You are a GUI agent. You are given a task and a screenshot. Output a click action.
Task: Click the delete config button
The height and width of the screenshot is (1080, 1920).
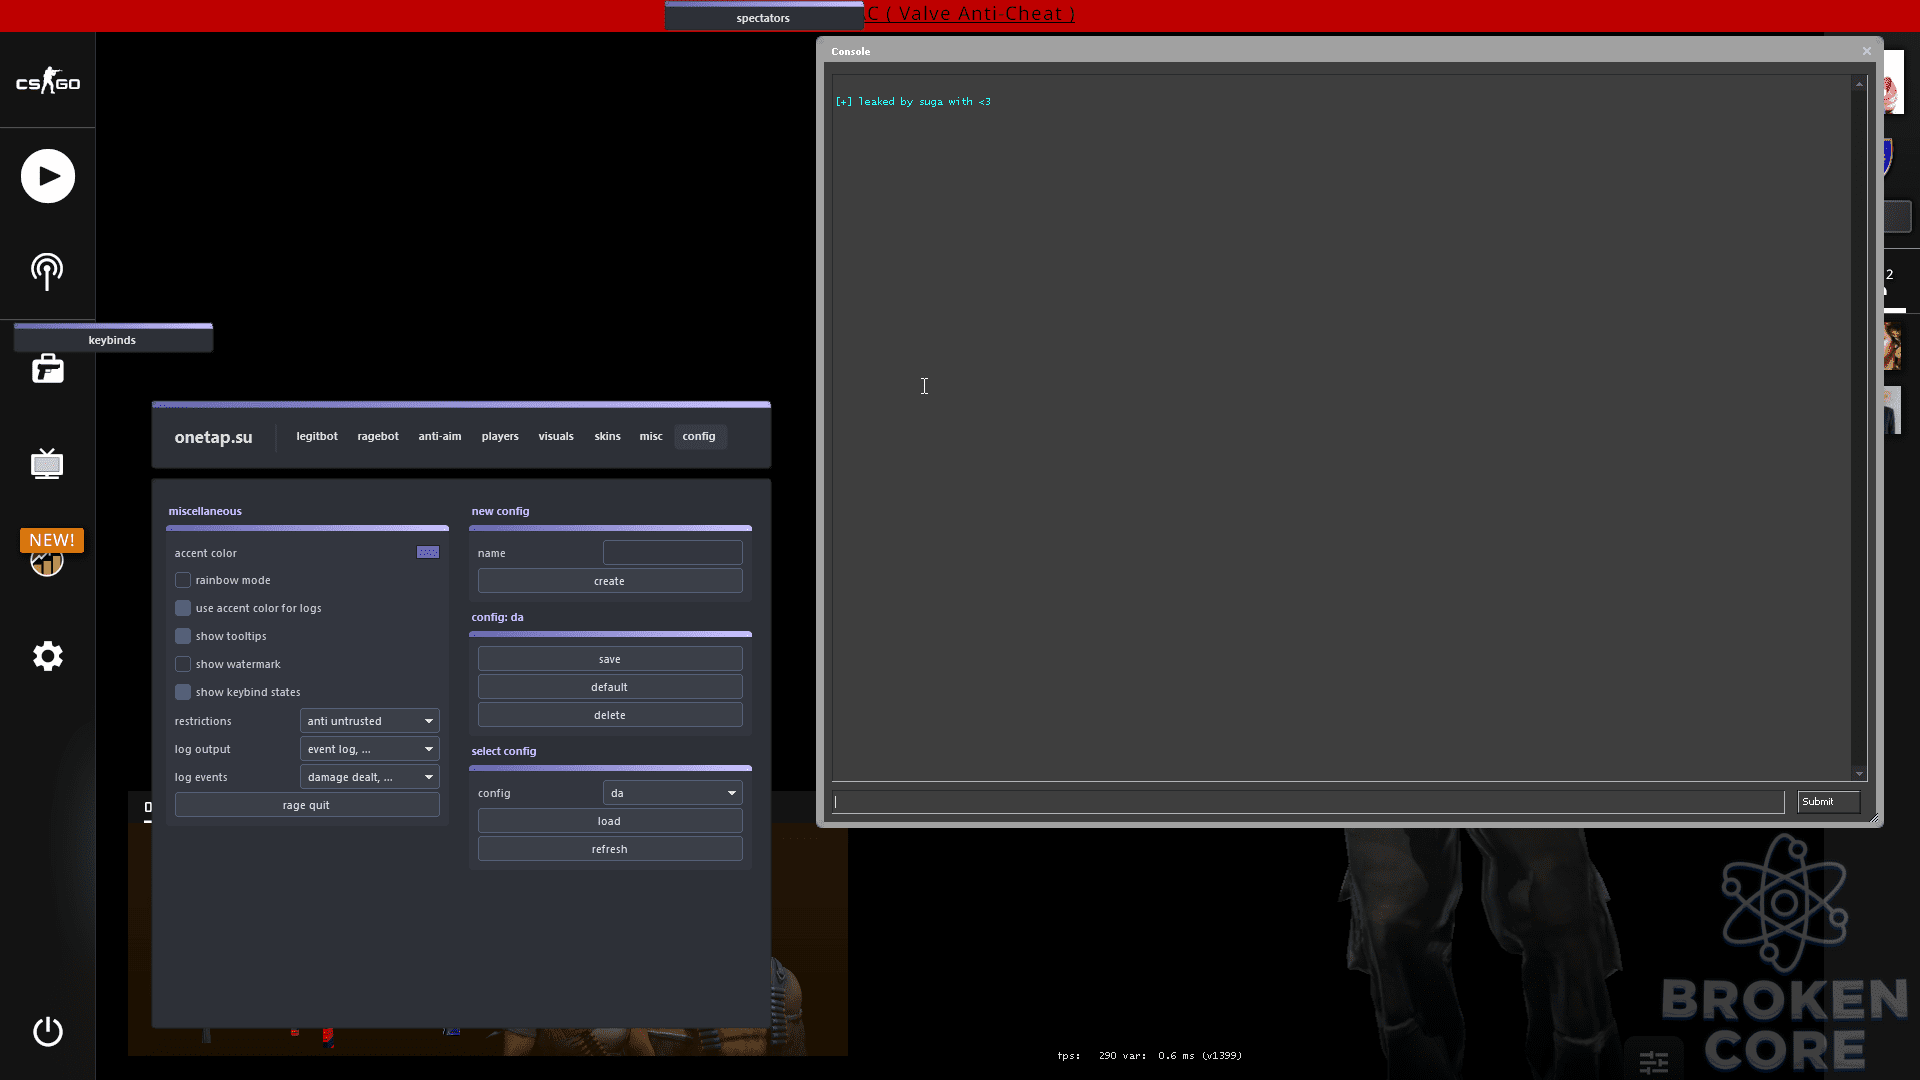[610, 715]
